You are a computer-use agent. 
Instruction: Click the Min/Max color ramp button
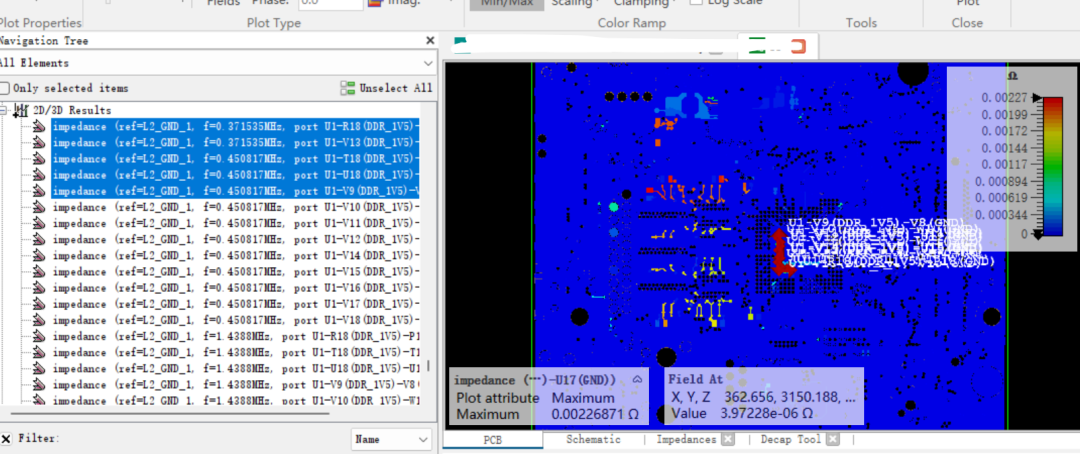pos(506,3)
